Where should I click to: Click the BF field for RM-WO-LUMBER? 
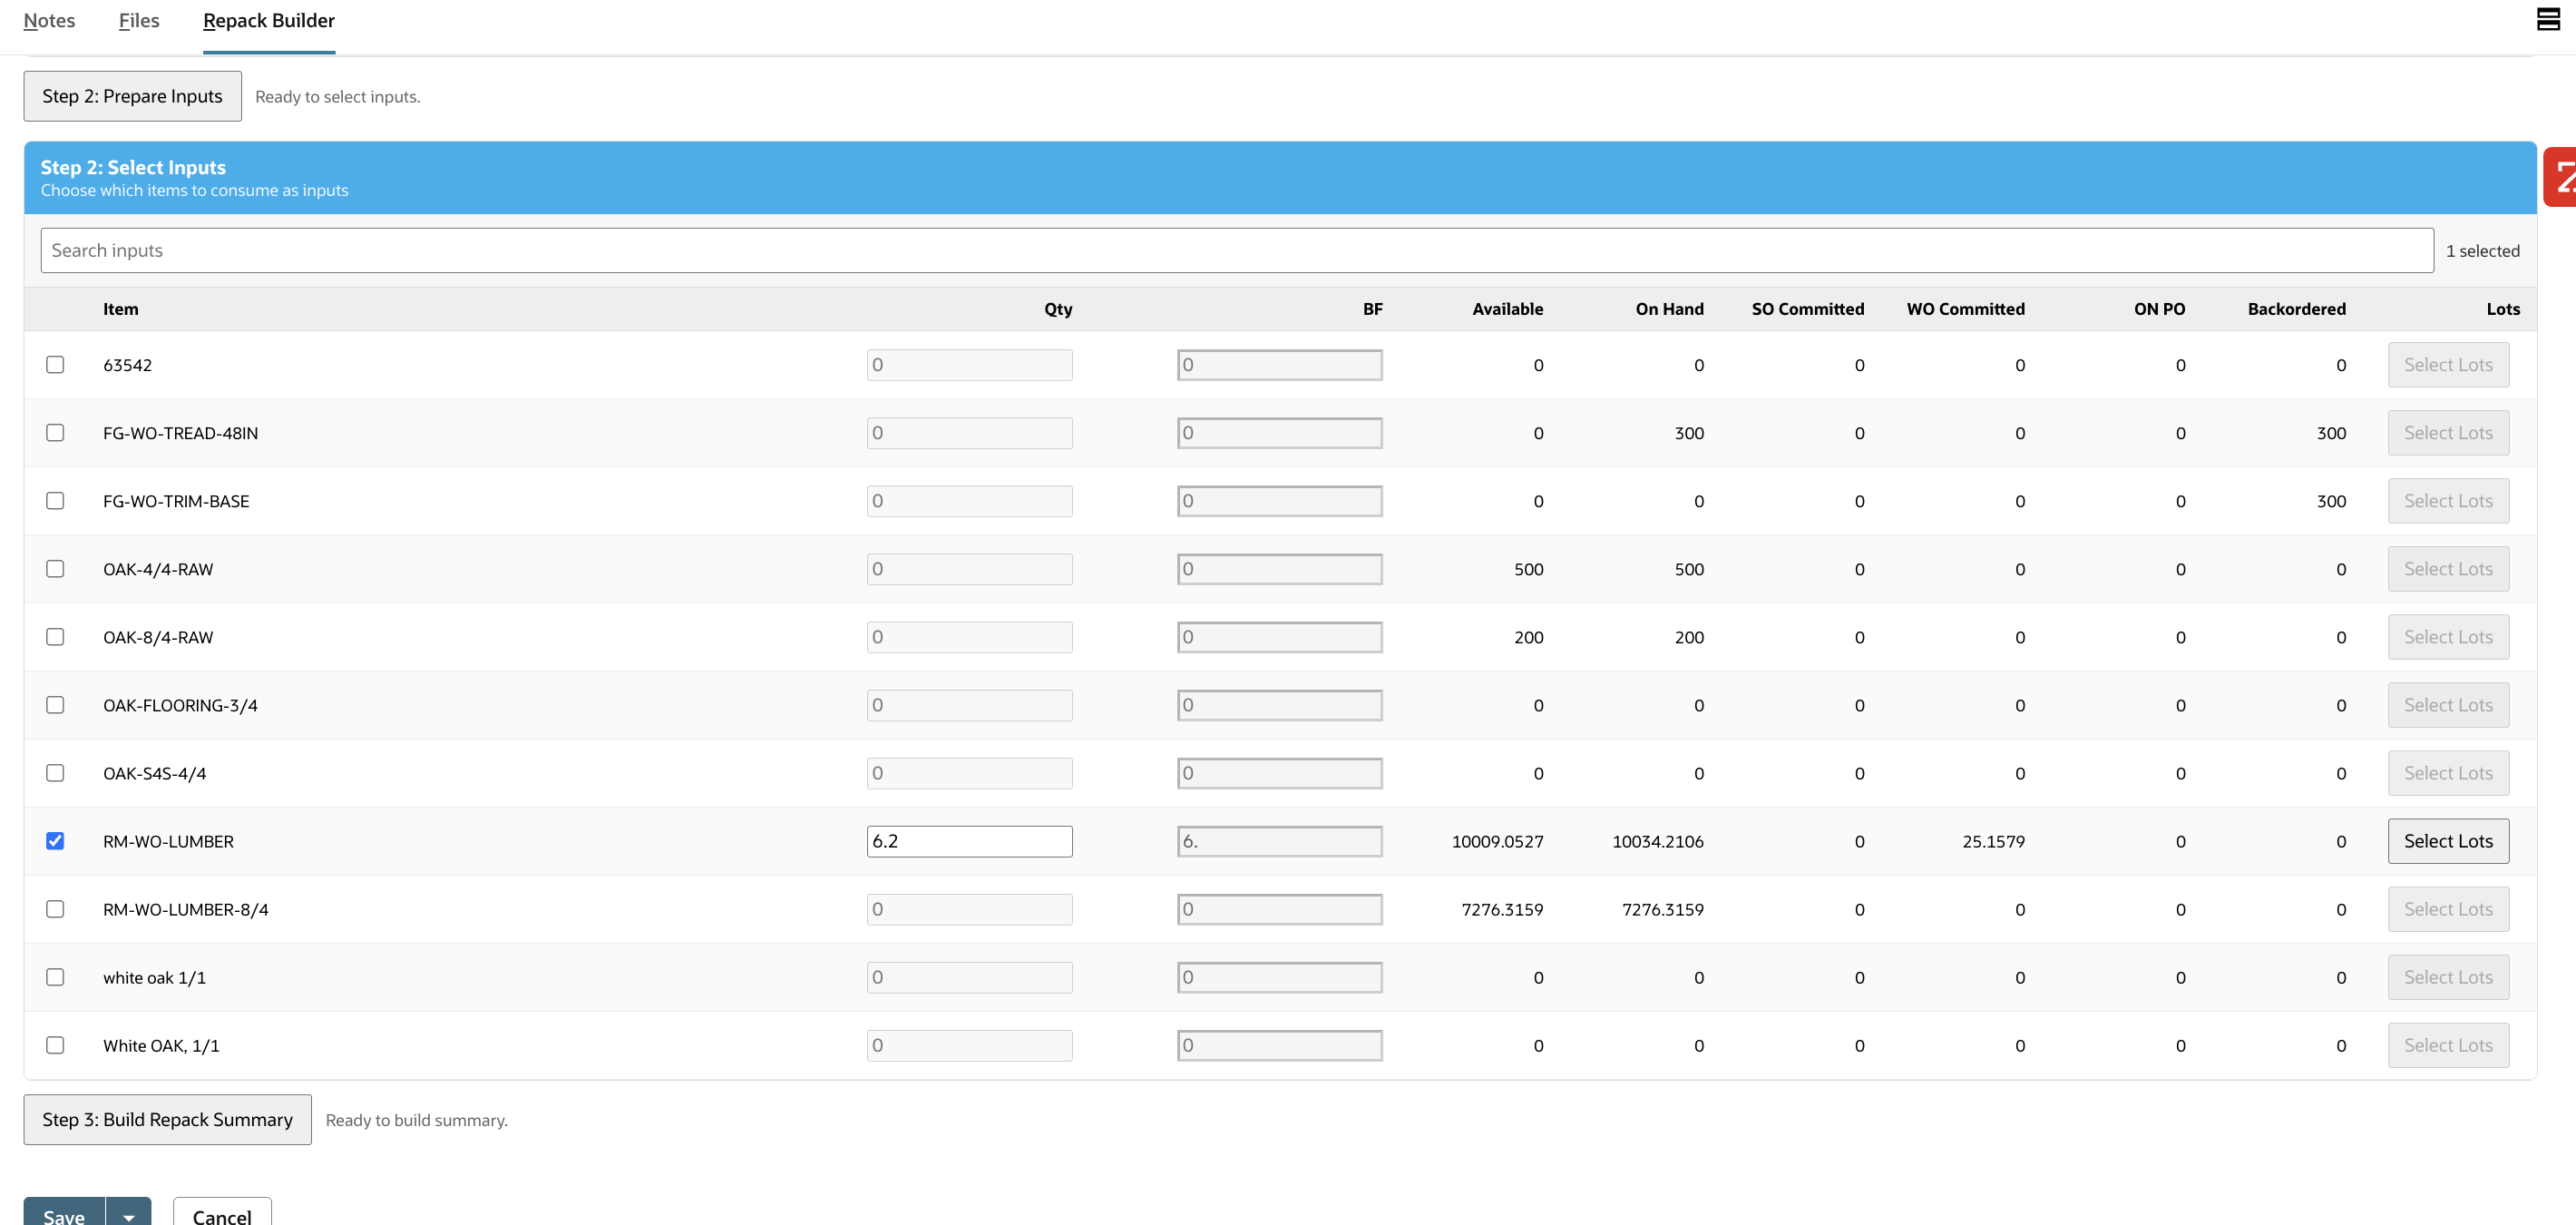tap(1280, 841)
